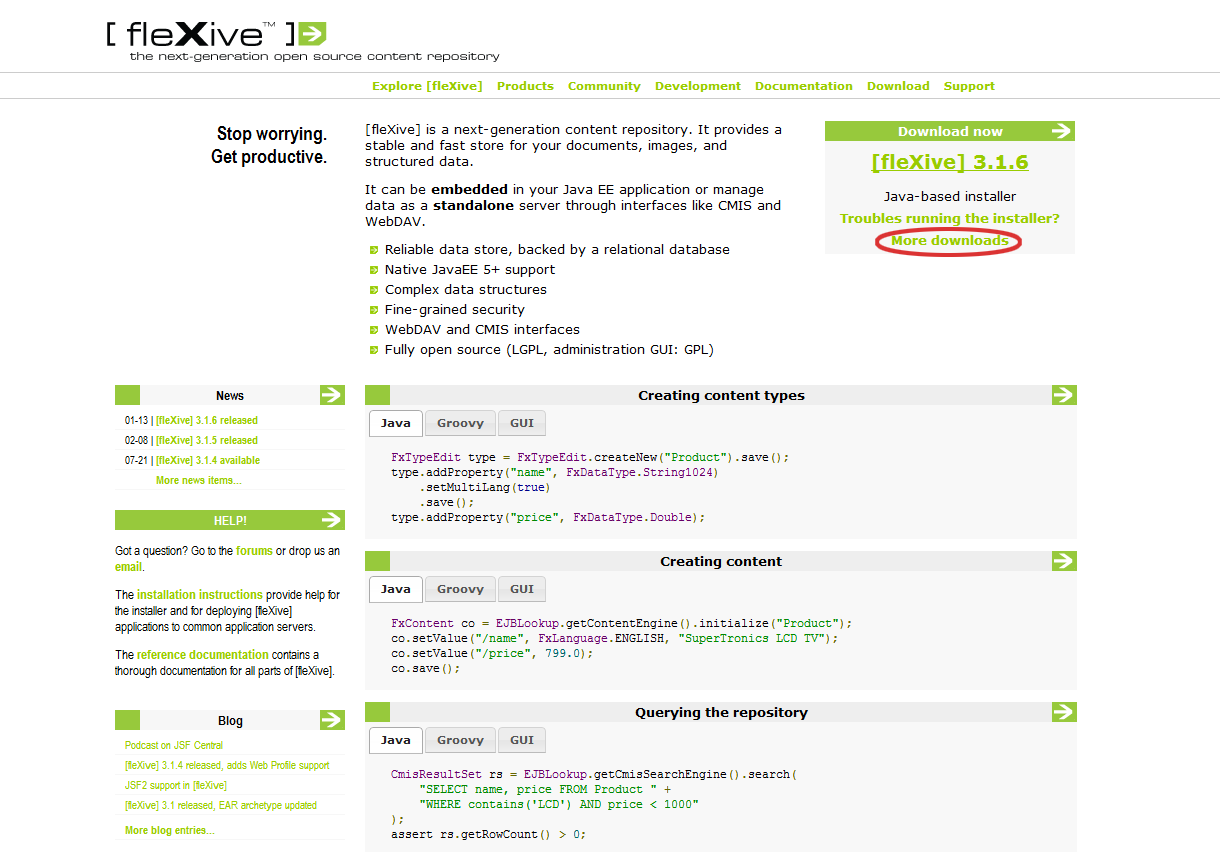
Task: Click the arrow icon in the News header
Action: [332, 395]
